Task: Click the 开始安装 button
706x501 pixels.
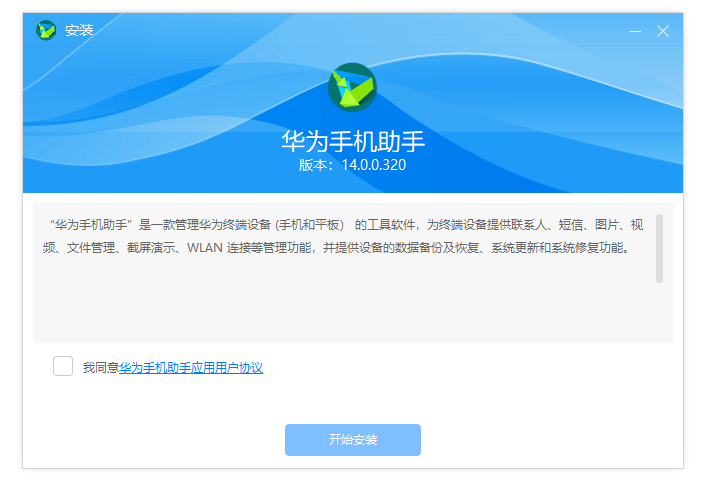Action: 353,440
